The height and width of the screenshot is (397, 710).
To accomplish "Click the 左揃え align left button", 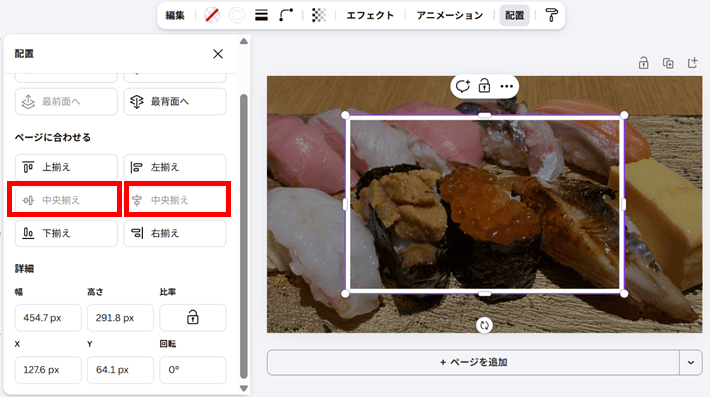I will pyautogui.click(x=175, y=167).
